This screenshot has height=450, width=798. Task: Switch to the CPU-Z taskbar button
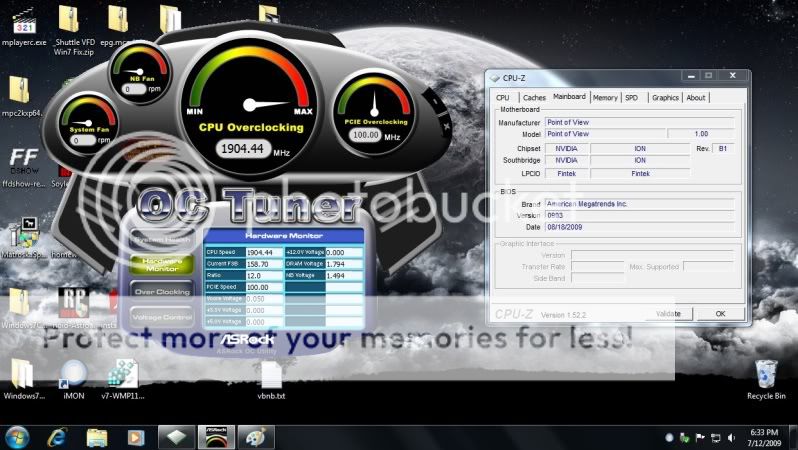[176, 438]
